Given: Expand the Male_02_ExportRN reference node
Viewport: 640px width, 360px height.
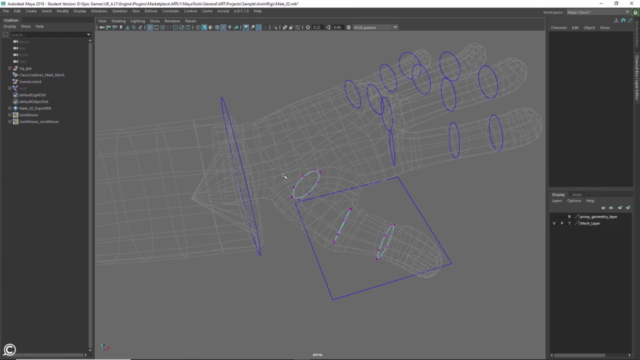Looking at the screenshot, I should click(10, 108).
